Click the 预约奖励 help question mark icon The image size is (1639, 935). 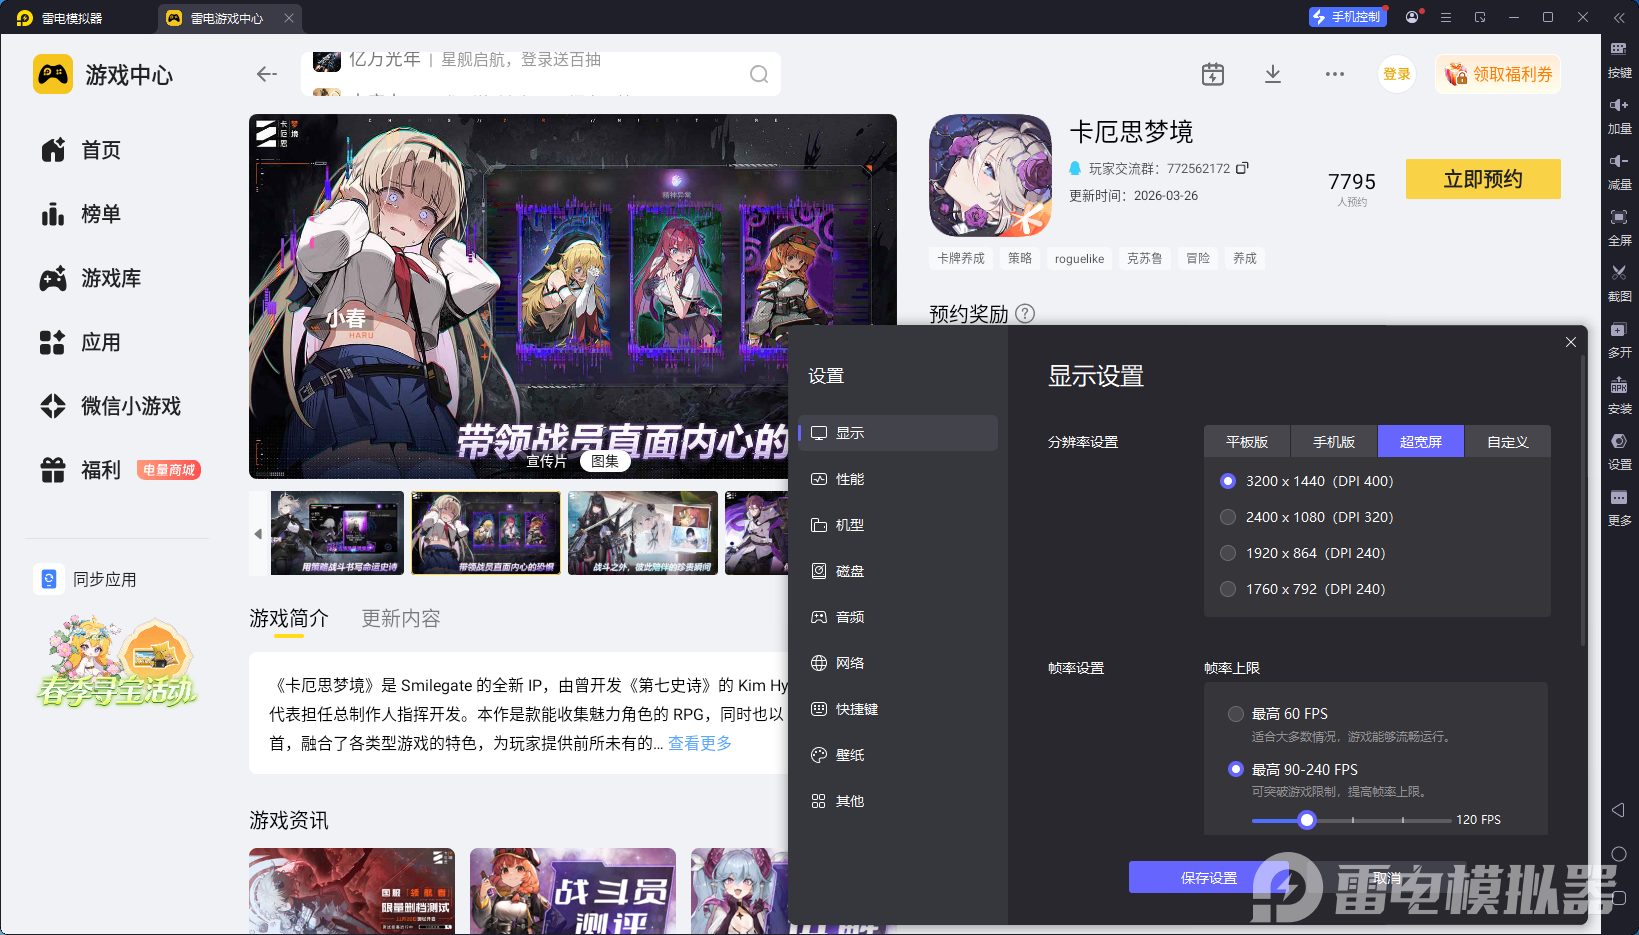(1025, 313)
